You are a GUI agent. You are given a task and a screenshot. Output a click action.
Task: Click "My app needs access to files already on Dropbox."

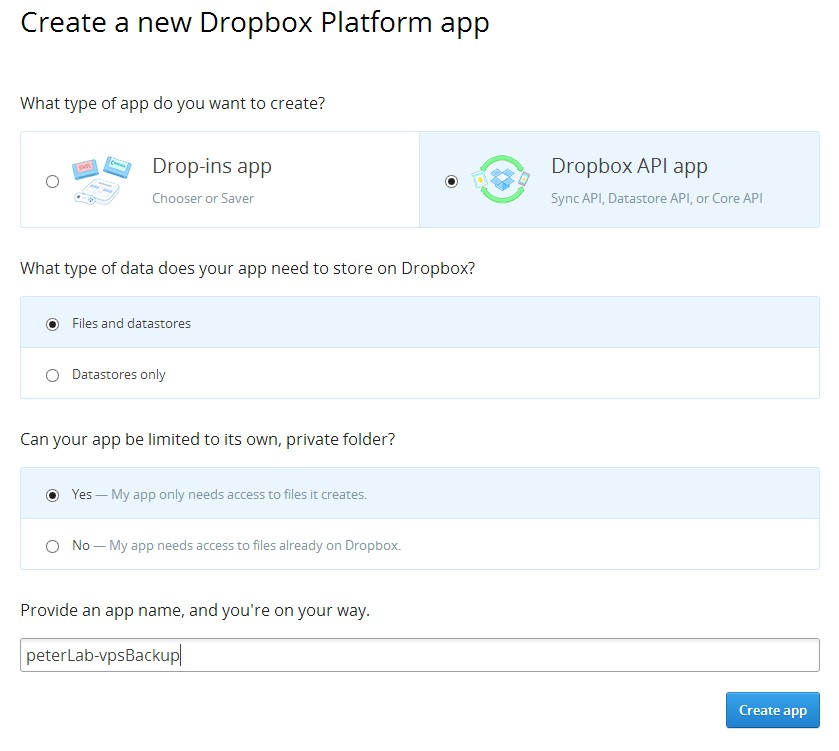click(x=255, y=546)
